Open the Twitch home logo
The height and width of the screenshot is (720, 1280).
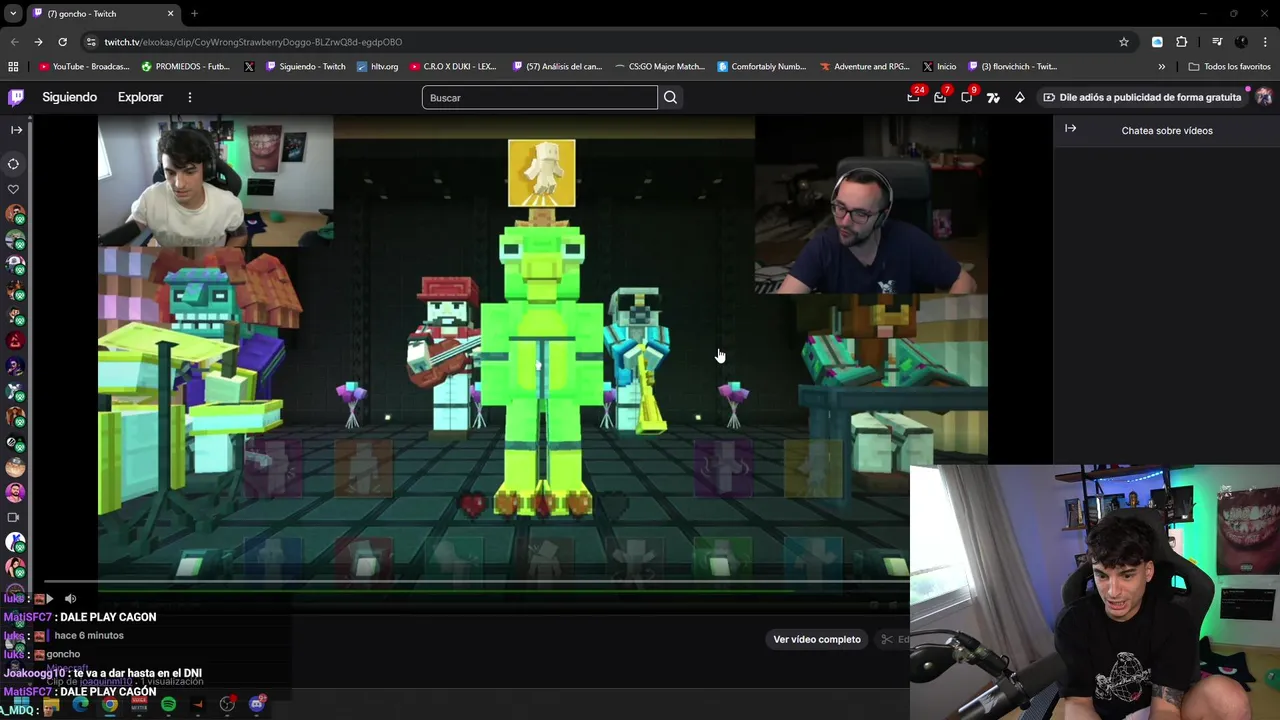pyautogui.click(x=16, y=97)
